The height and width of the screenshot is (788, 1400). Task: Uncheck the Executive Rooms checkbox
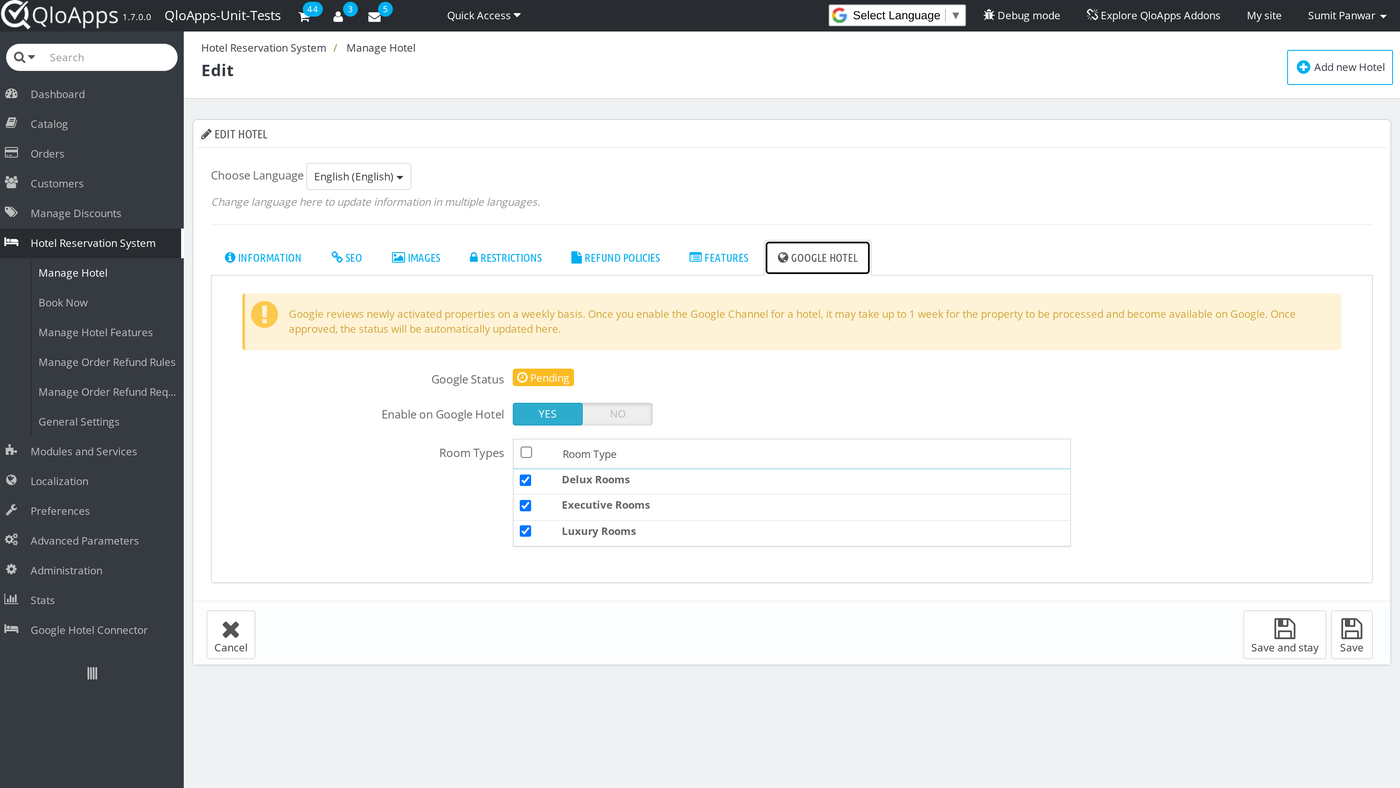click(x=525, y=506)
